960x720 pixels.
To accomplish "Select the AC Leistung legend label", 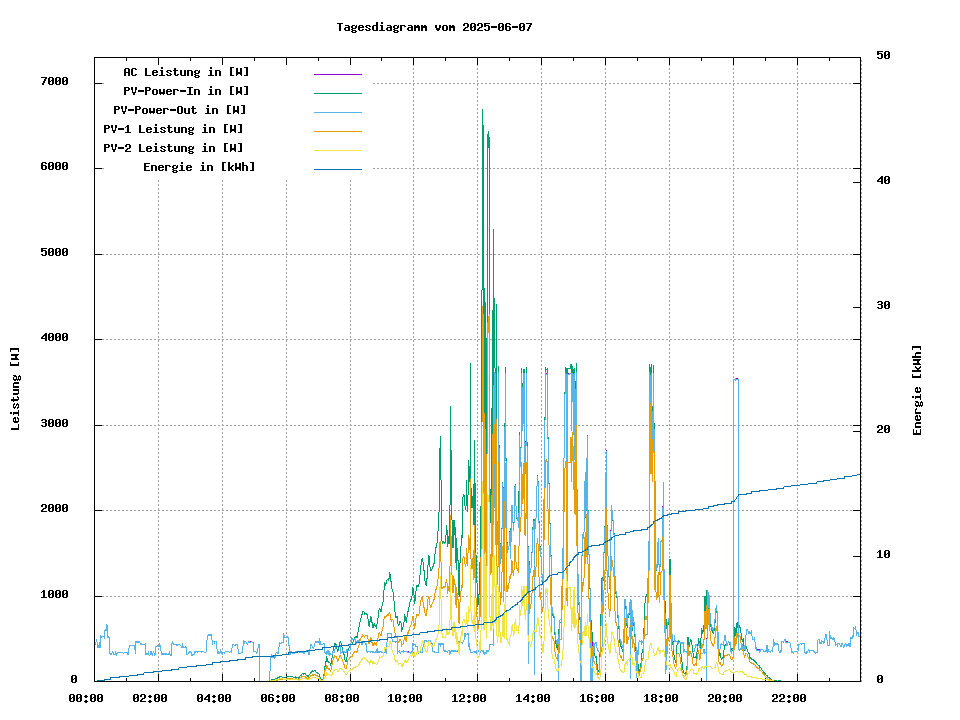I will pyautogui.click(x=186, y=72).
